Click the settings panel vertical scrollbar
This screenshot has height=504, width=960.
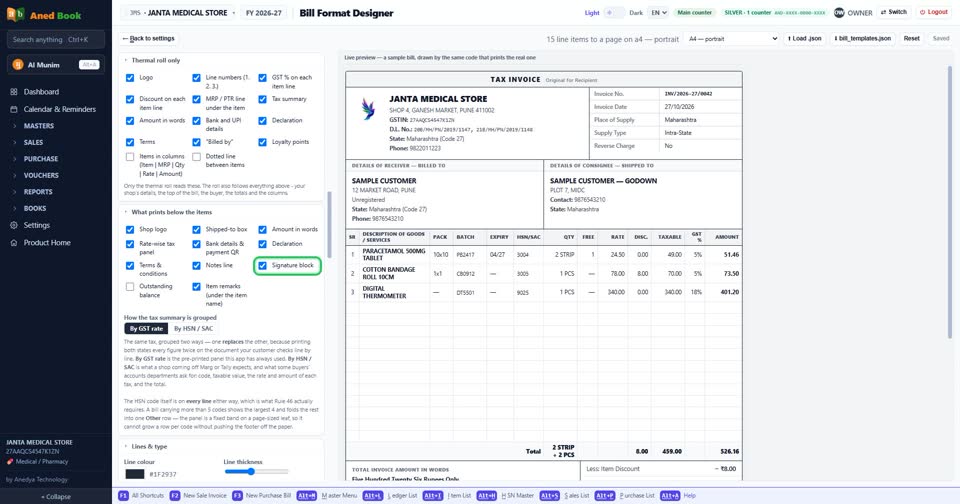329,225
